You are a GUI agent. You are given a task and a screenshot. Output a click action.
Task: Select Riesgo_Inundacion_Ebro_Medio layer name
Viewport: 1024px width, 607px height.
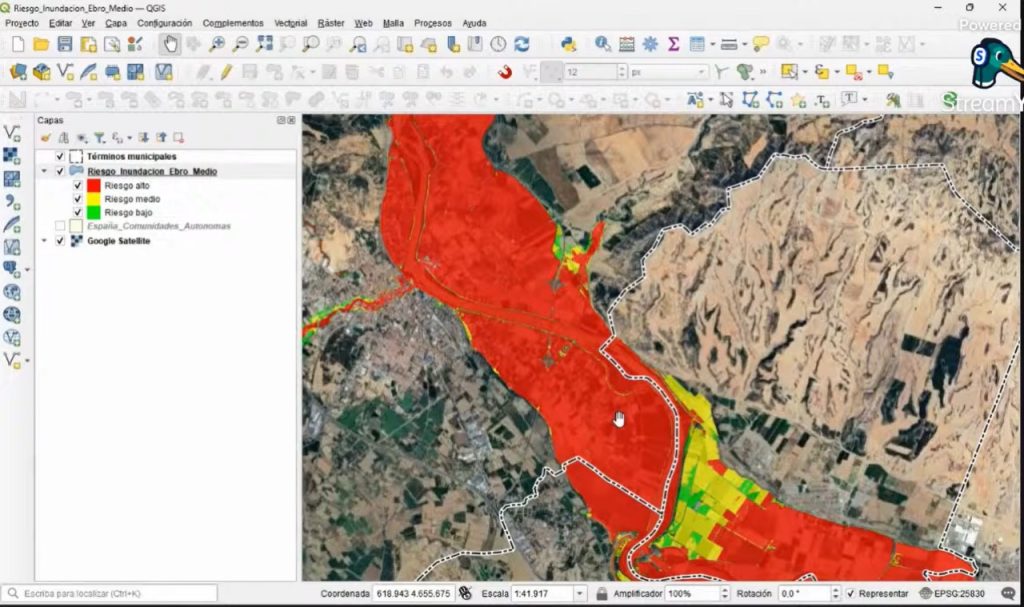coord(152,171)
